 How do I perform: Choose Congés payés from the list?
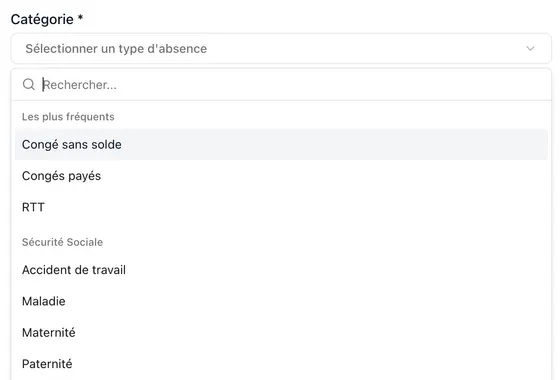pos(281,176)
